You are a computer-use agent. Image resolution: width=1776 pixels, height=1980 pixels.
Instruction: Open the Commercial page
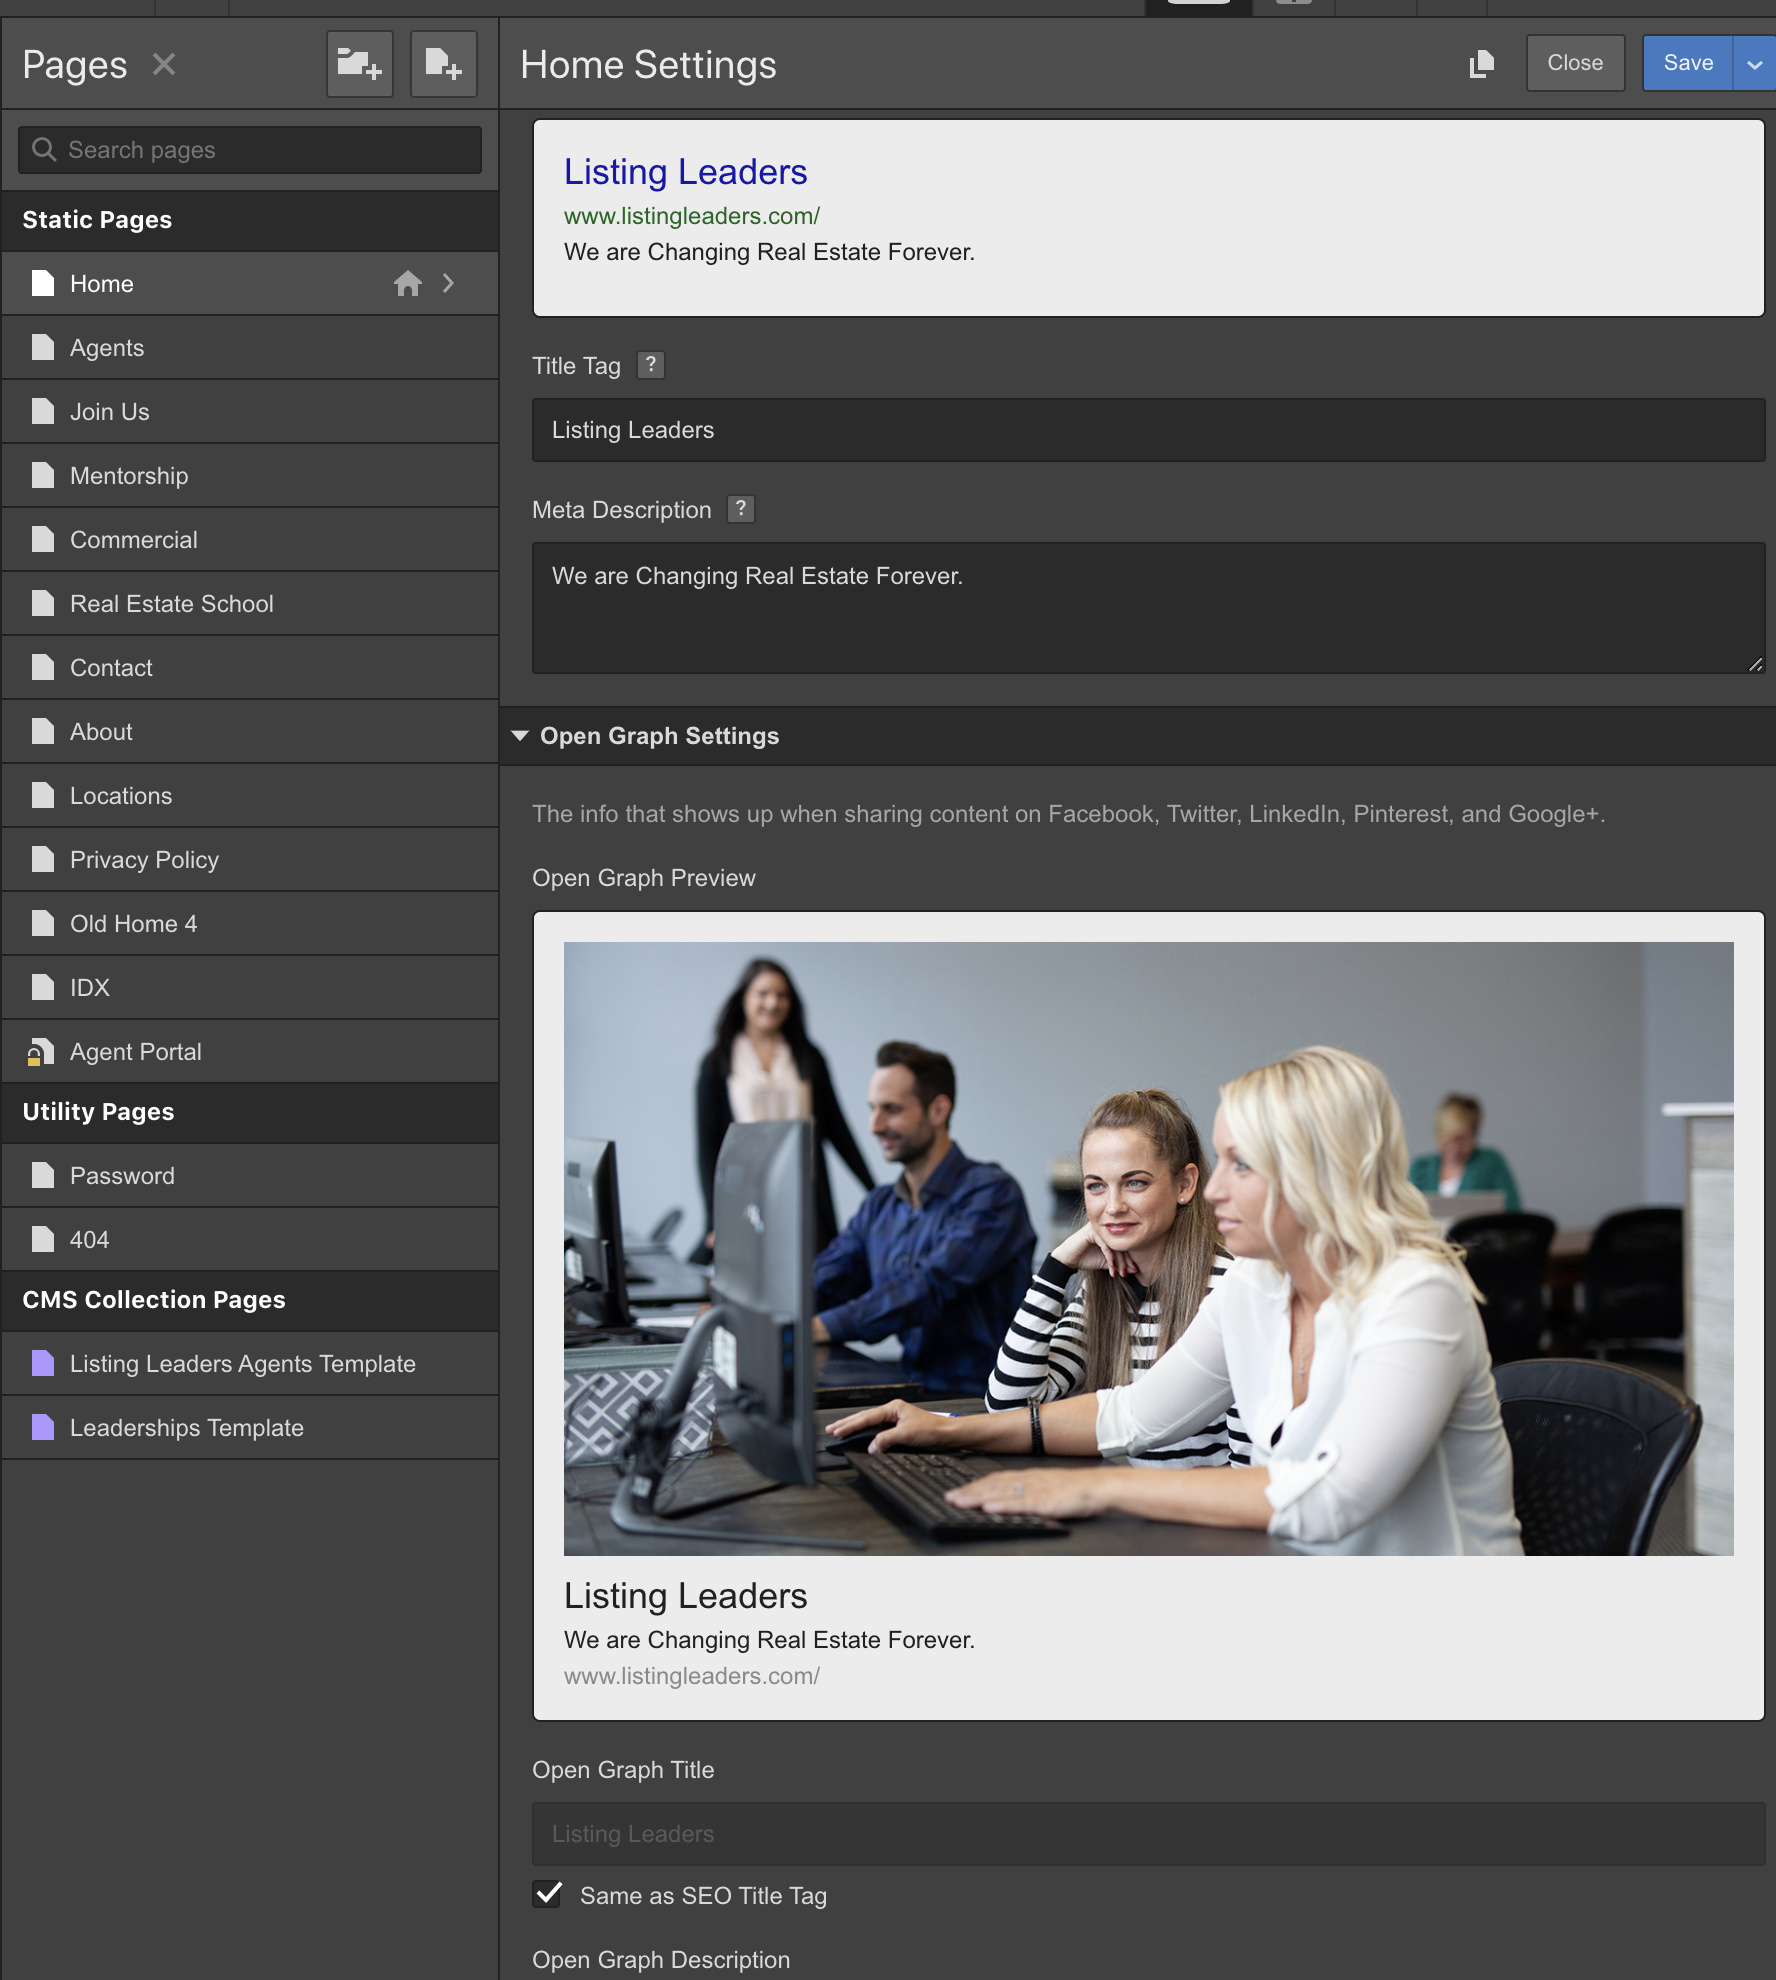250,540
